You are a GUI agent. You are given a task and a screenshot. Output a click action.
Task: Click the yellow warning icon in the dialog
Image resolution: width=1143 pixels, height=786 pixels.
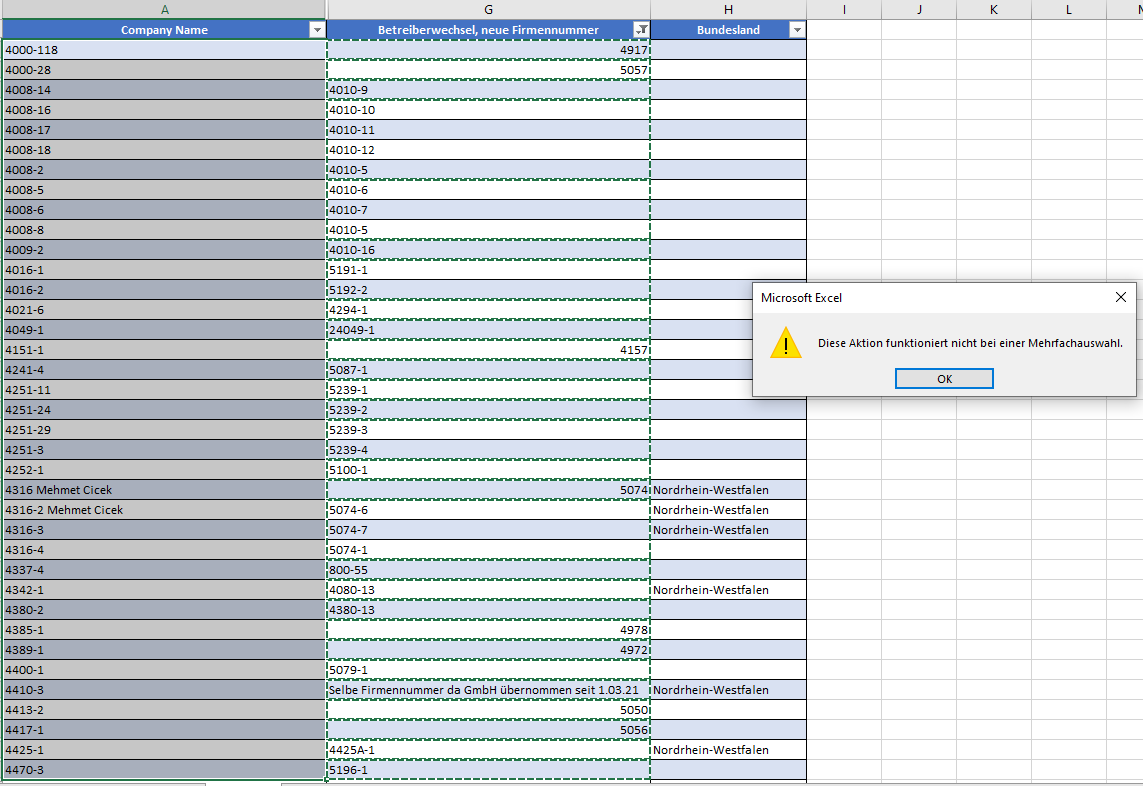[x=786, y=343]
